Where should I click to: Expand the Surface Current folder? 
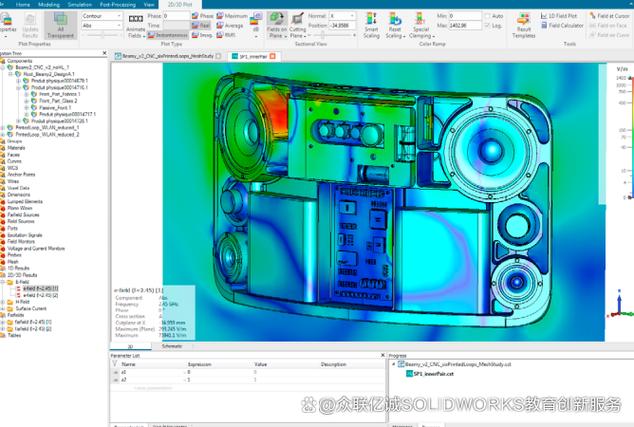[x=2, y=309]
